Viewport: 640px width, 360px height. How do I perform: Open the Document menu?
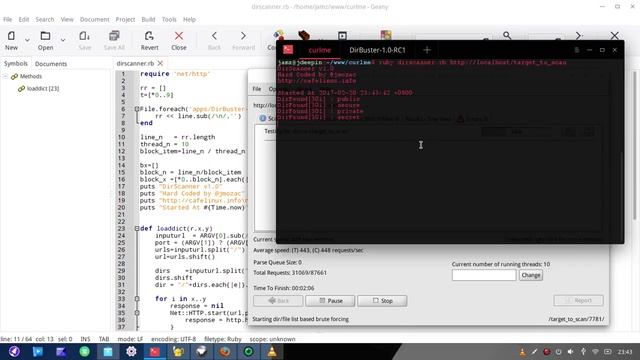coord(94,19)
